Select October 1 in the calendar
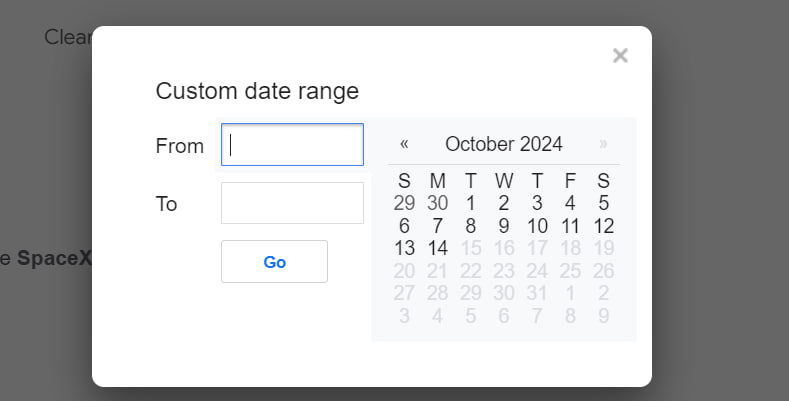The width and height of the screenshot is (789, 401). coord(471,203)
